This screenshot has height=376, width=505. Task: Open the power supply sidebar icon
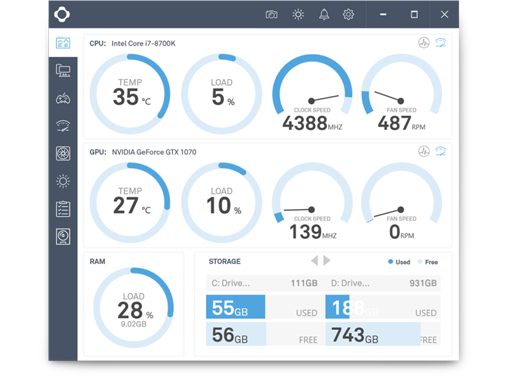pos(63,236)
